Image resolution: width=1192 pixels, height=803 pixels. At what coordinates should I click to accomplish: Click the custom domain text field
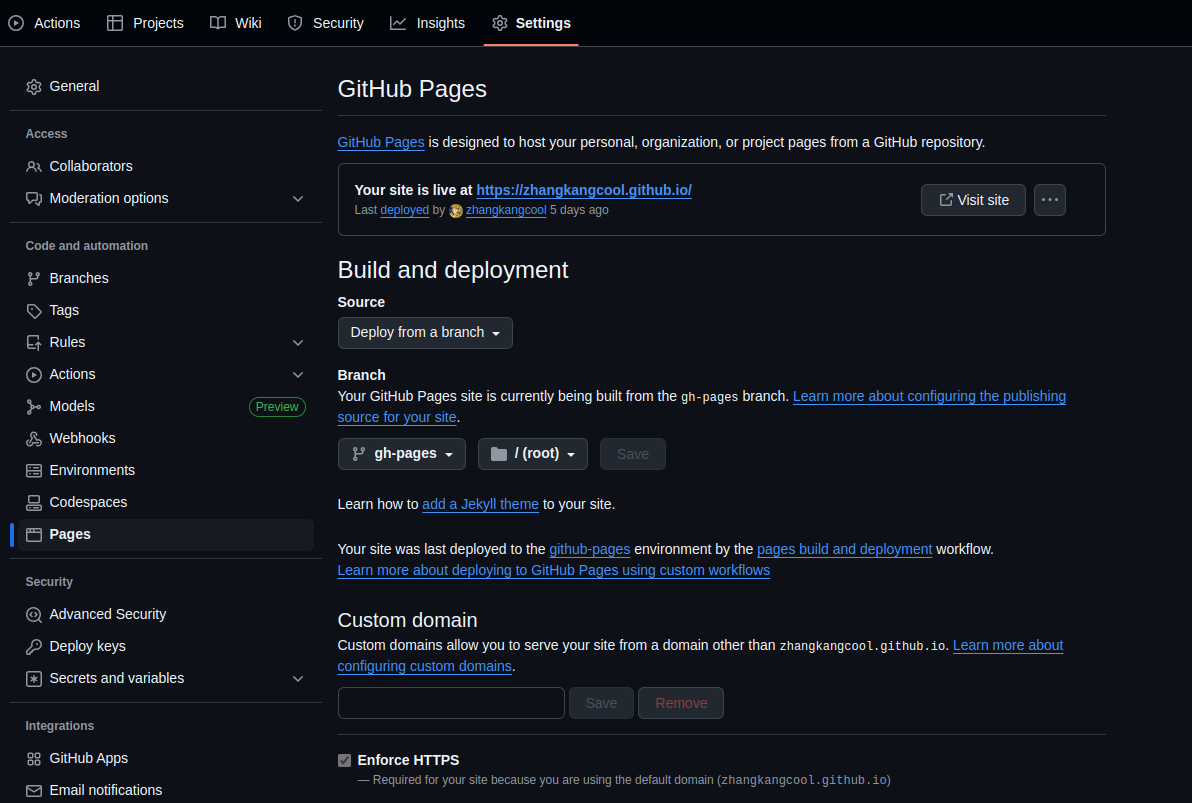point(451,703)
